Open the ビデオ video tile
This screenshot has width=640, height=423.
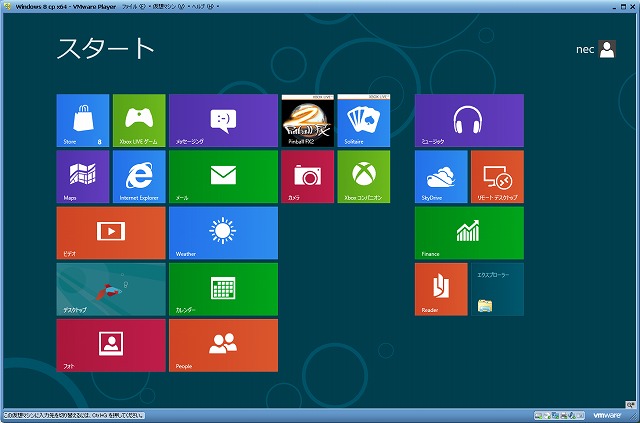[x=111, y=233]
